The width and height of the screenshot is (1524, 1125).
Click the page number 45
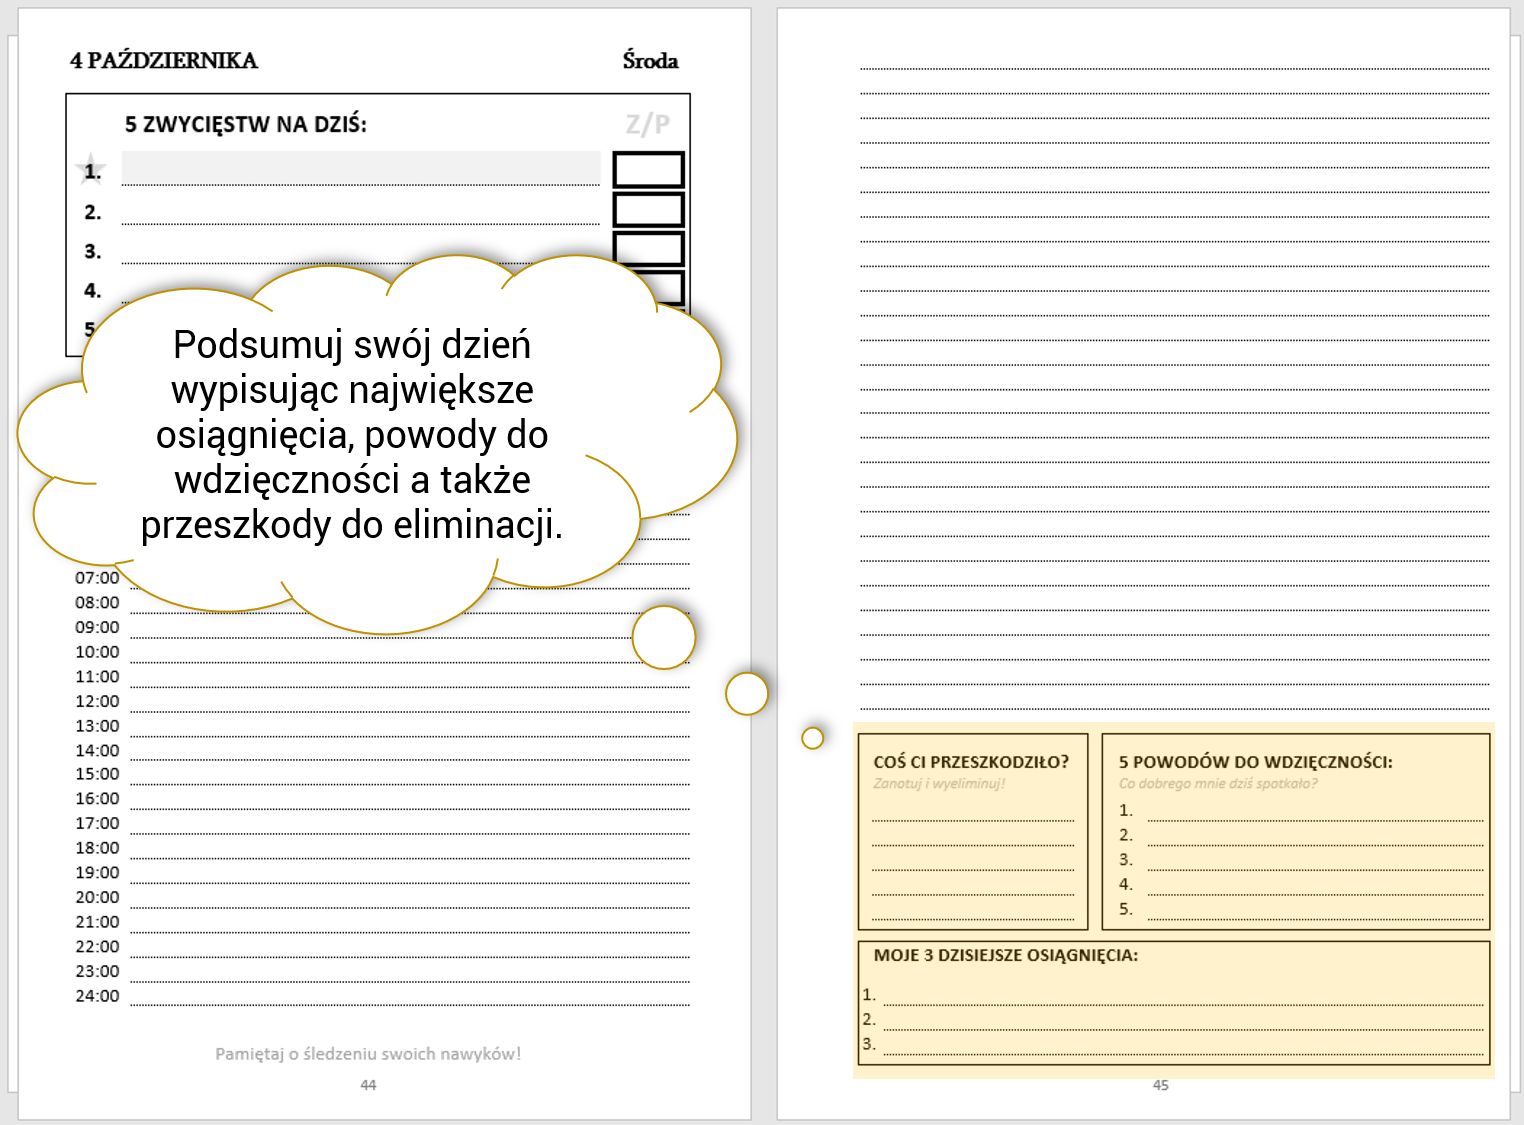coord(1160,1085)
